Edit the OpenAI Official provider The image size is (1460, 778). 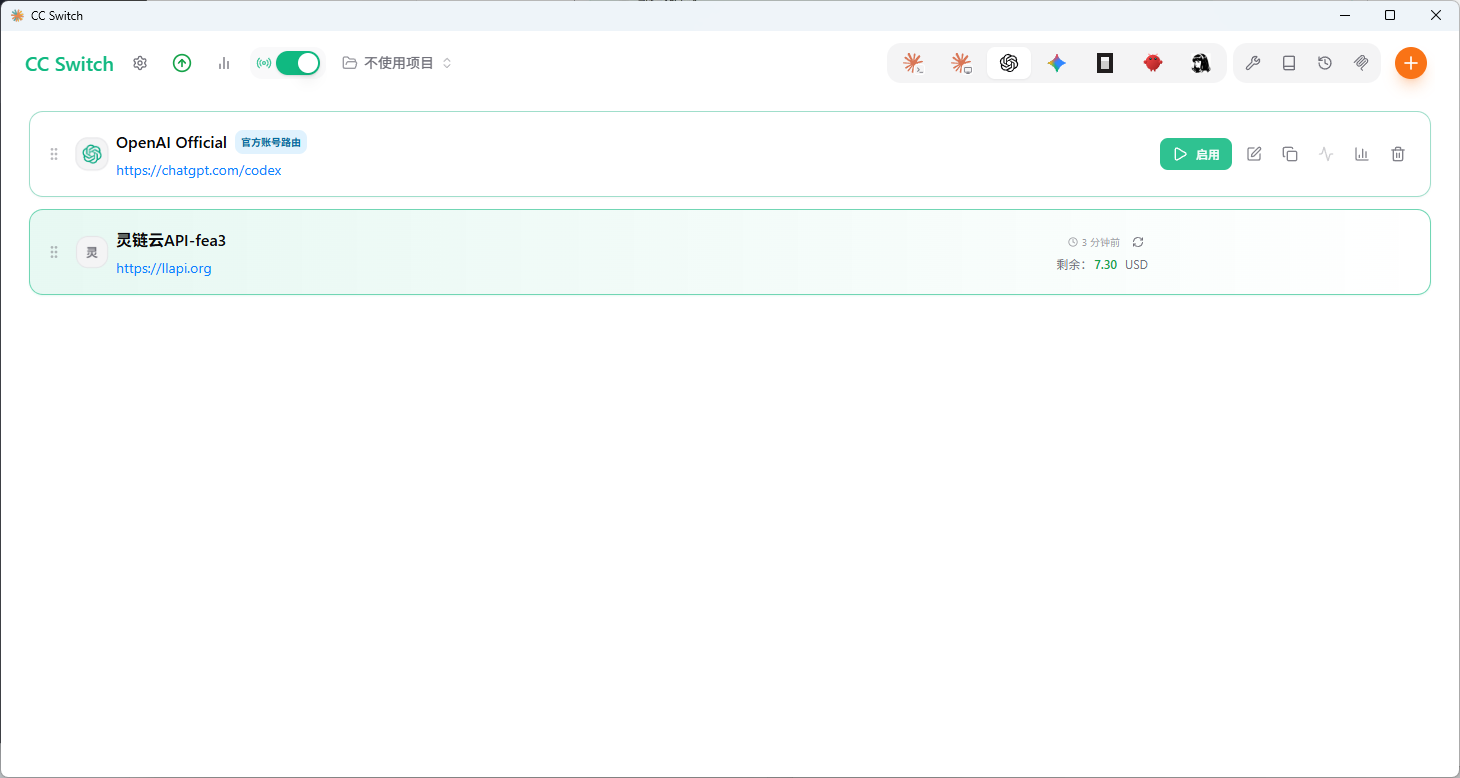1254,154
